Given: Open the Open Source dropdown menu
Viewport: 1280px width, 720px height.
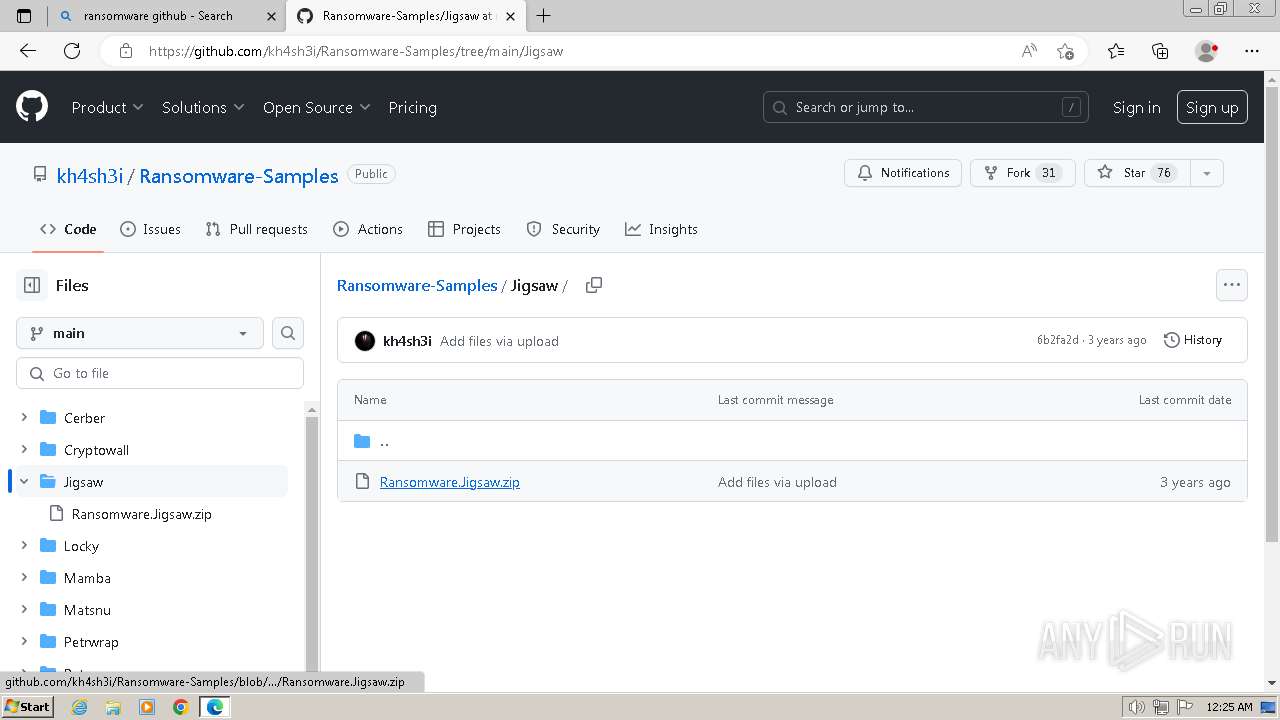Looking at the screenshot, I should tap(316, 107).
